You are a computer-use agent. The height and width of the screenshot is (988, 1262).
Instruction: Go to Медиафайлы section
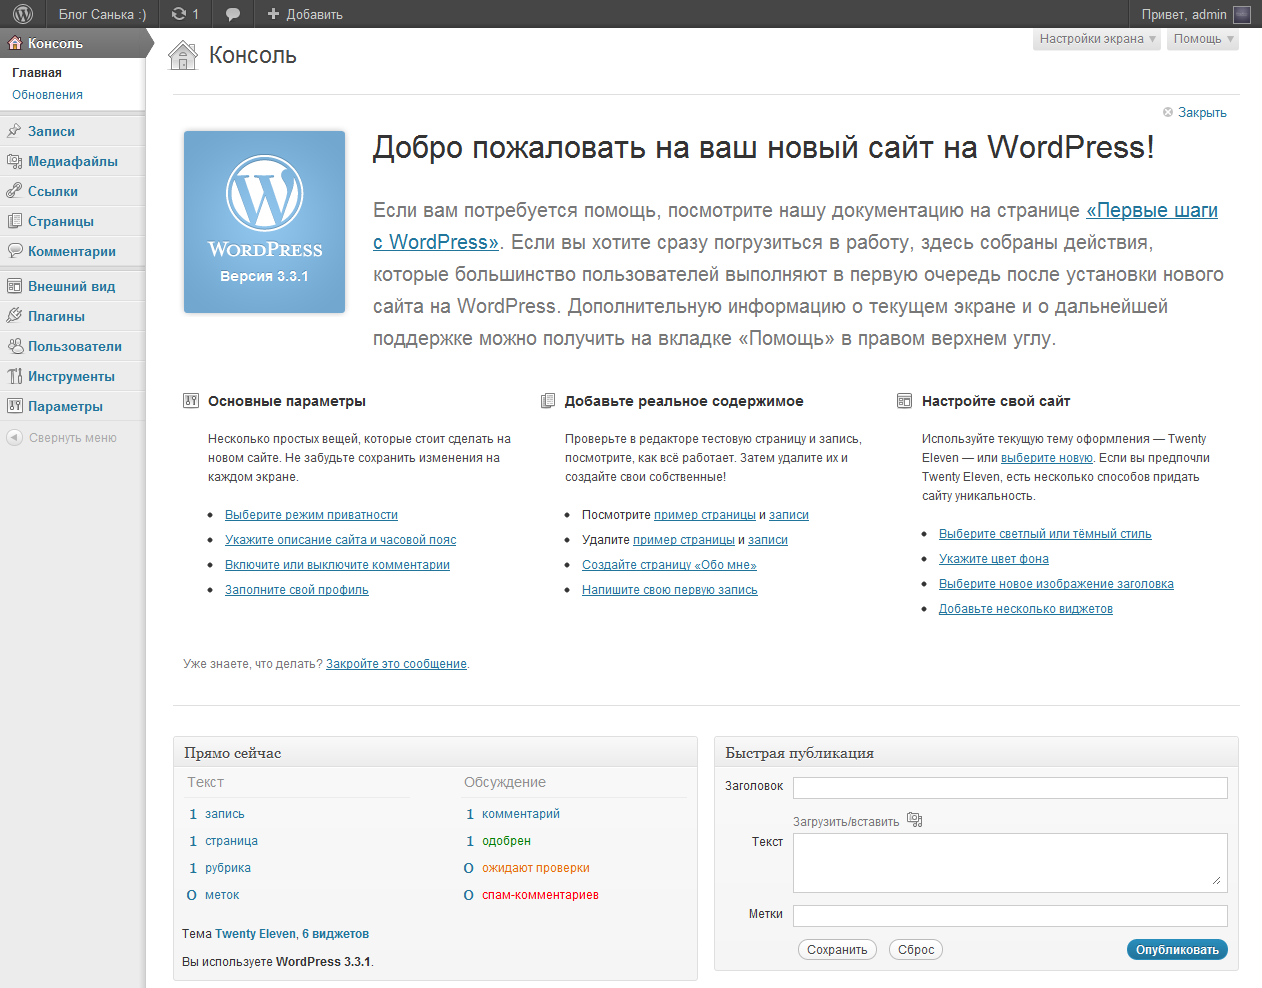pyautogui.click(x=72, y=161)
